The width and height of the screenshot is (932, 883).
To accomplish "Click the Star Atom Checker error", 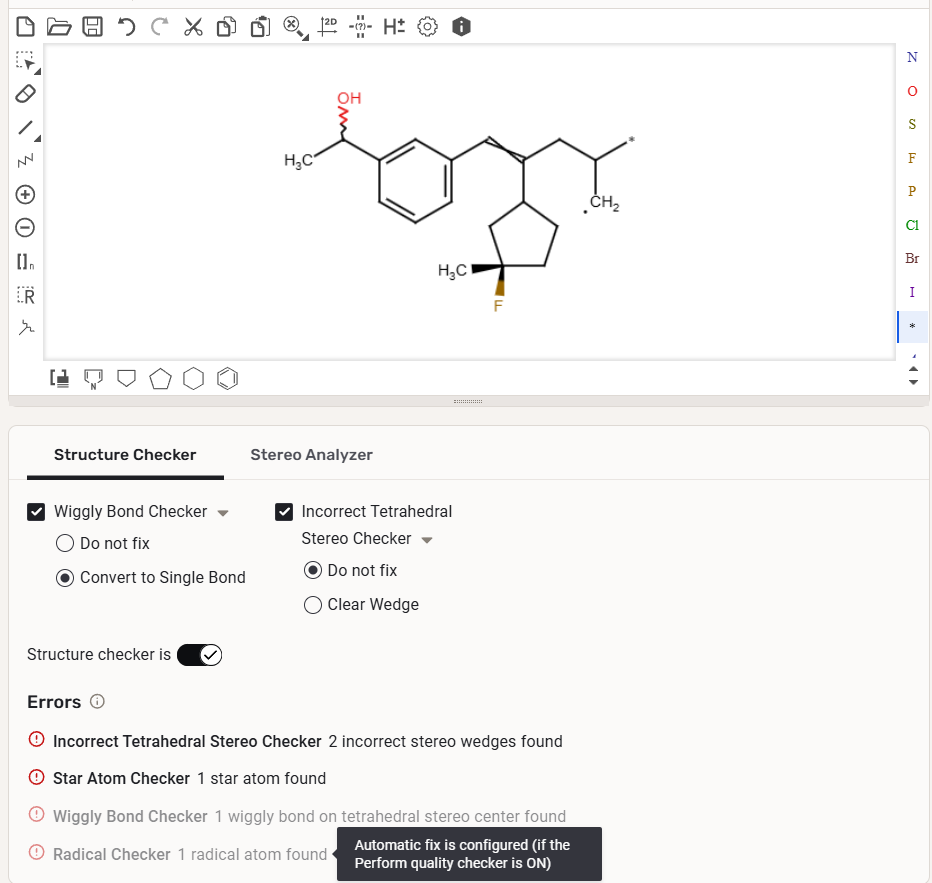I will [121, 779].
